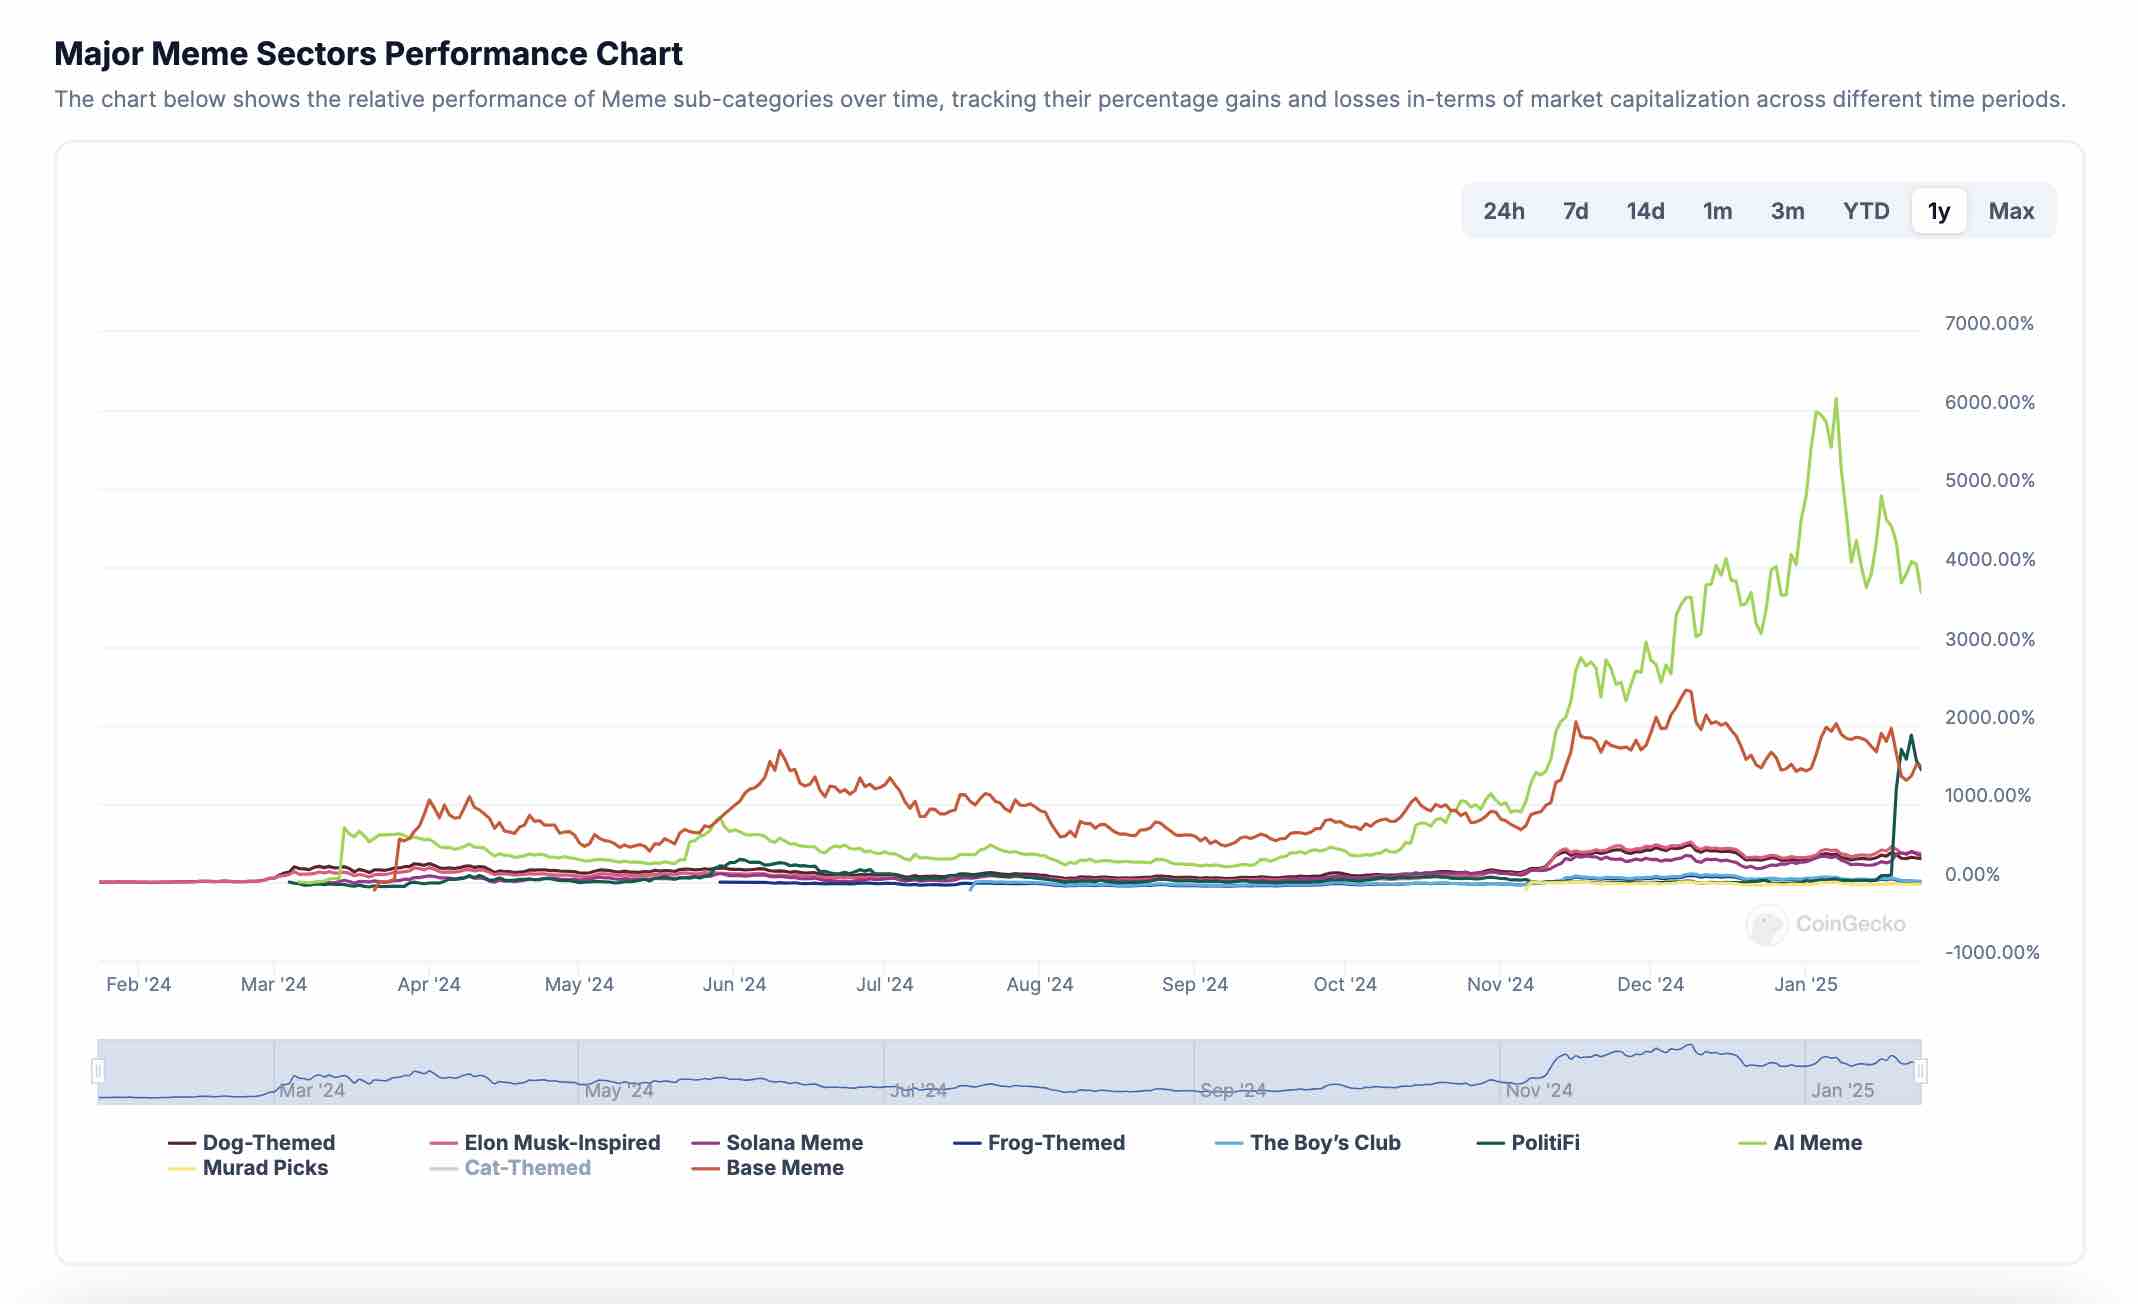Viewport: 2138px width, 1304px height.
Task: Select the YTD range tab
Action: 1866,211
